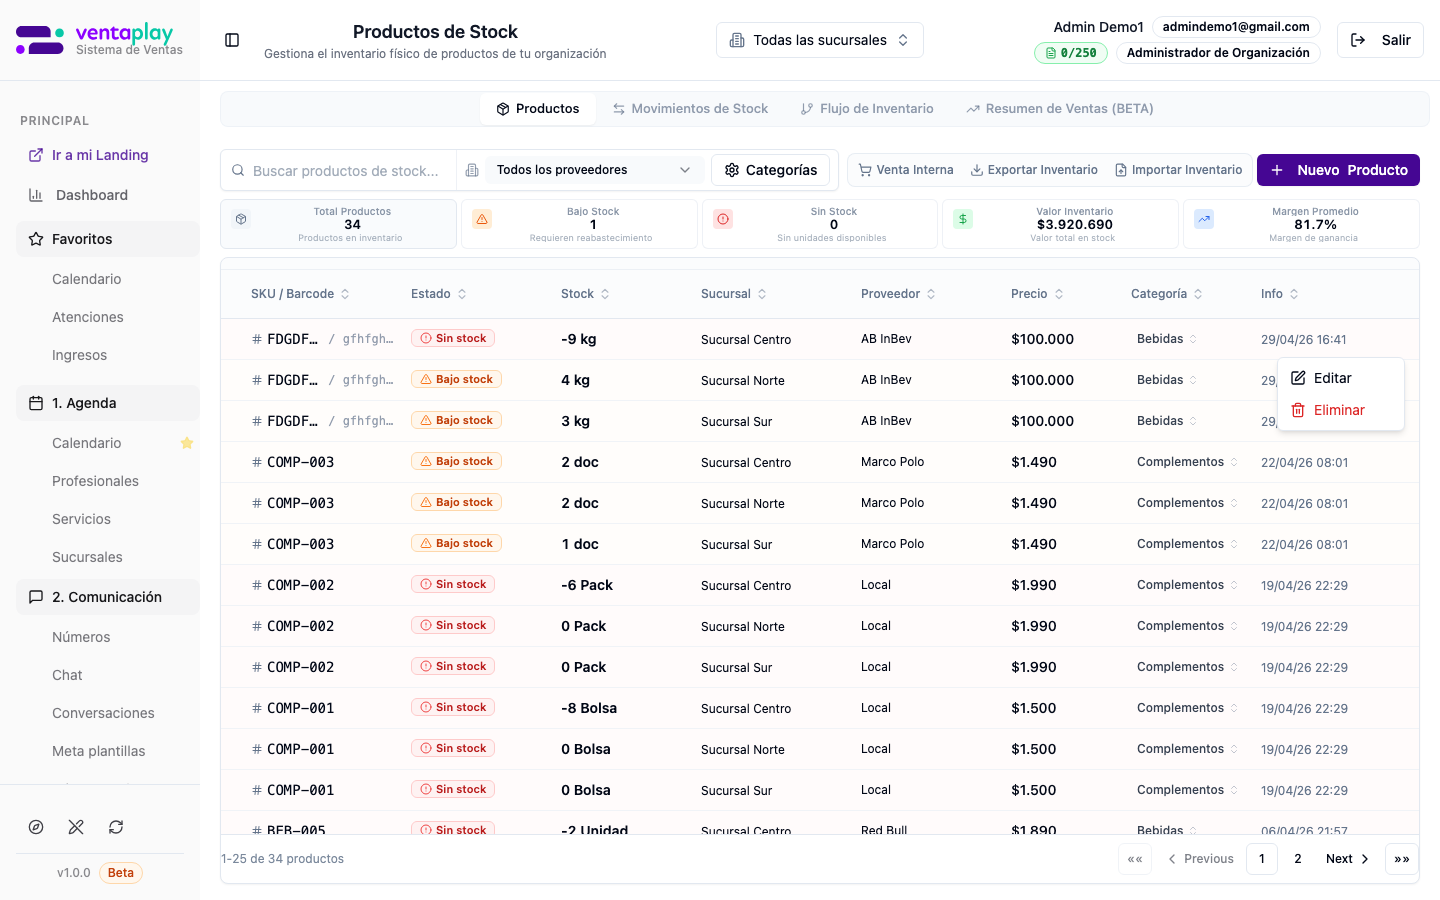Switch to Movimientos de Stock tab
Image resolution: width=1440 pixels, height=900 pixels.
click(690, 109)
